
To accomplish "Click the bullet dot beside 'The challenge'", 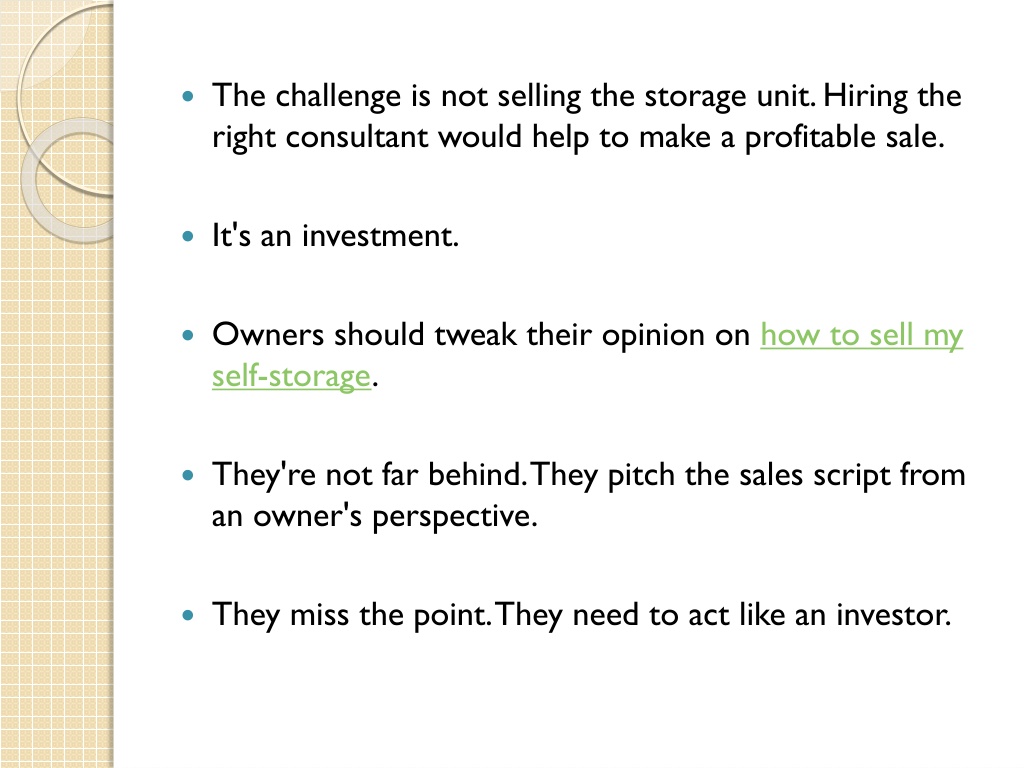I will point(188,97).
